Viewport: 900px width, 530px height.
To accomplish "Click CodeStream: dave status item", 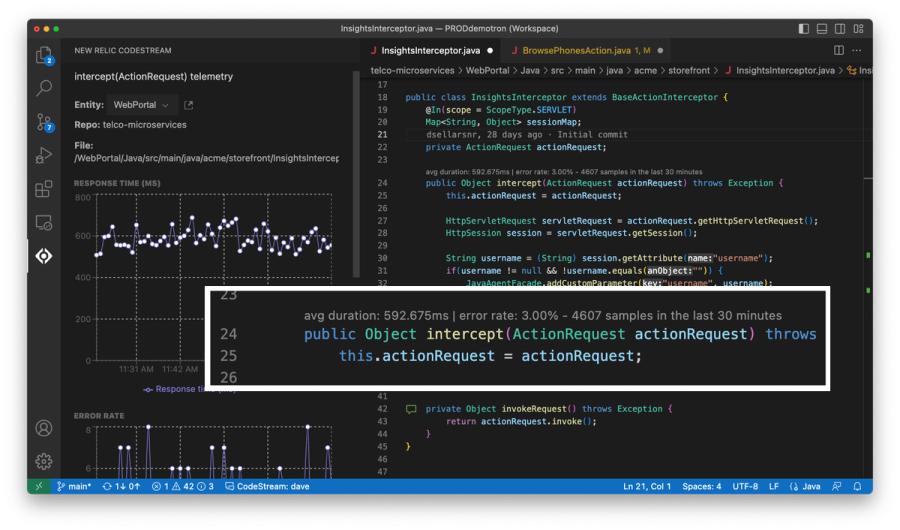I will (267, 486).
